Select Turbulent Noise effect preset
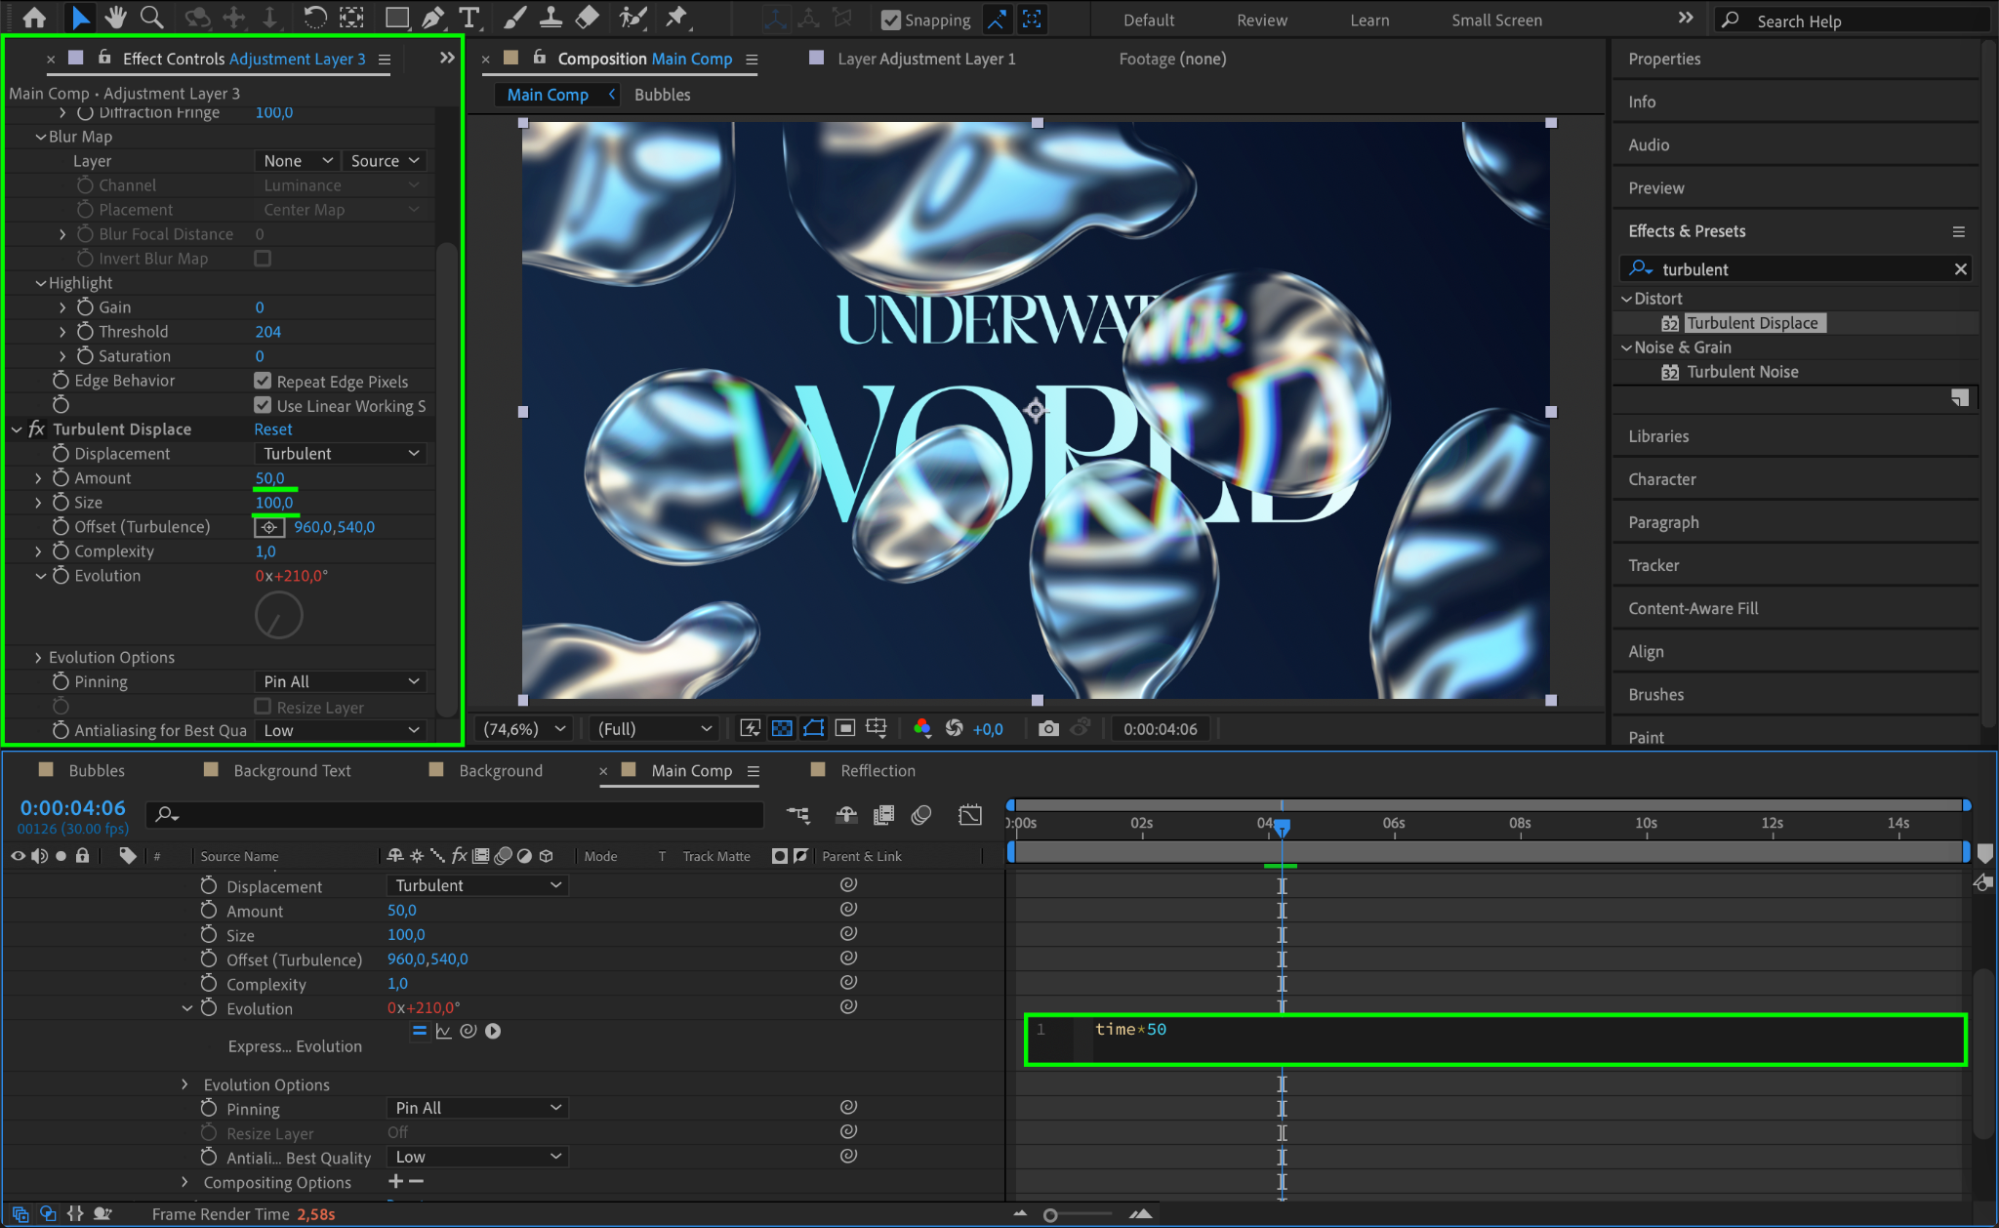 tap(1742, 372)
